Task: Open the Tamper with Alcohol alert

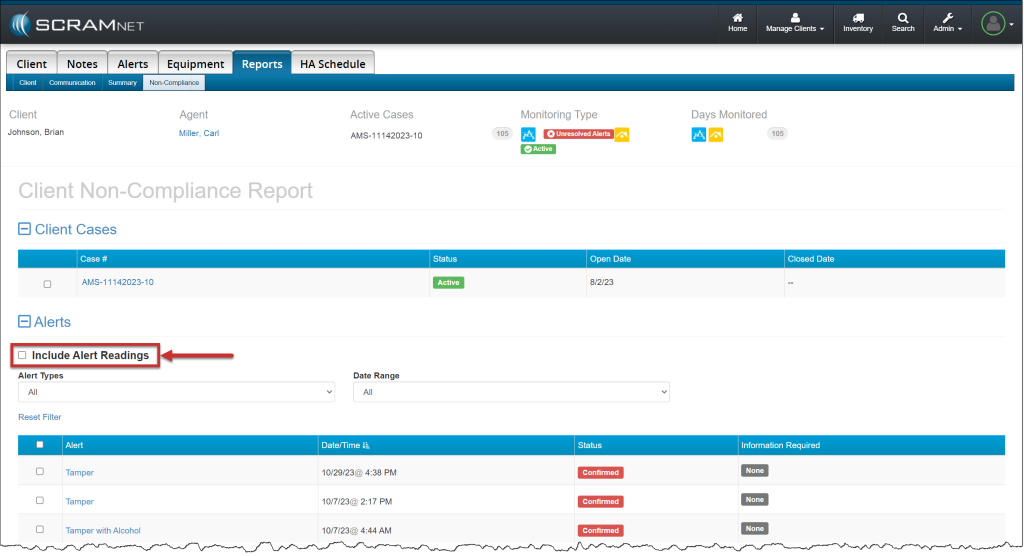Action: [x=103, y=531]
